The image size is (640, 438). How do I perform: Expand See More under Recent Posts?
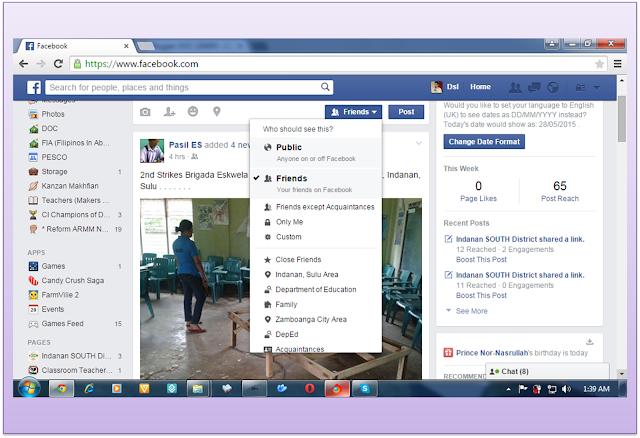coord(471,311)
